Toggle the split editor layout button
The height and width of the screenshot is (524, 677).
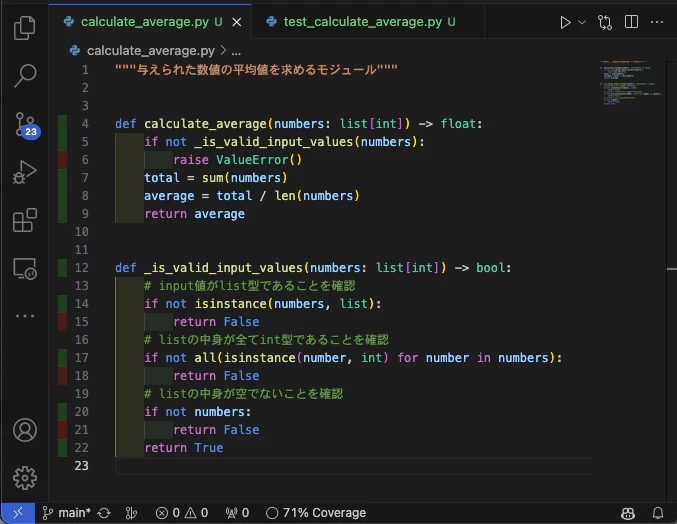point(631,22)
